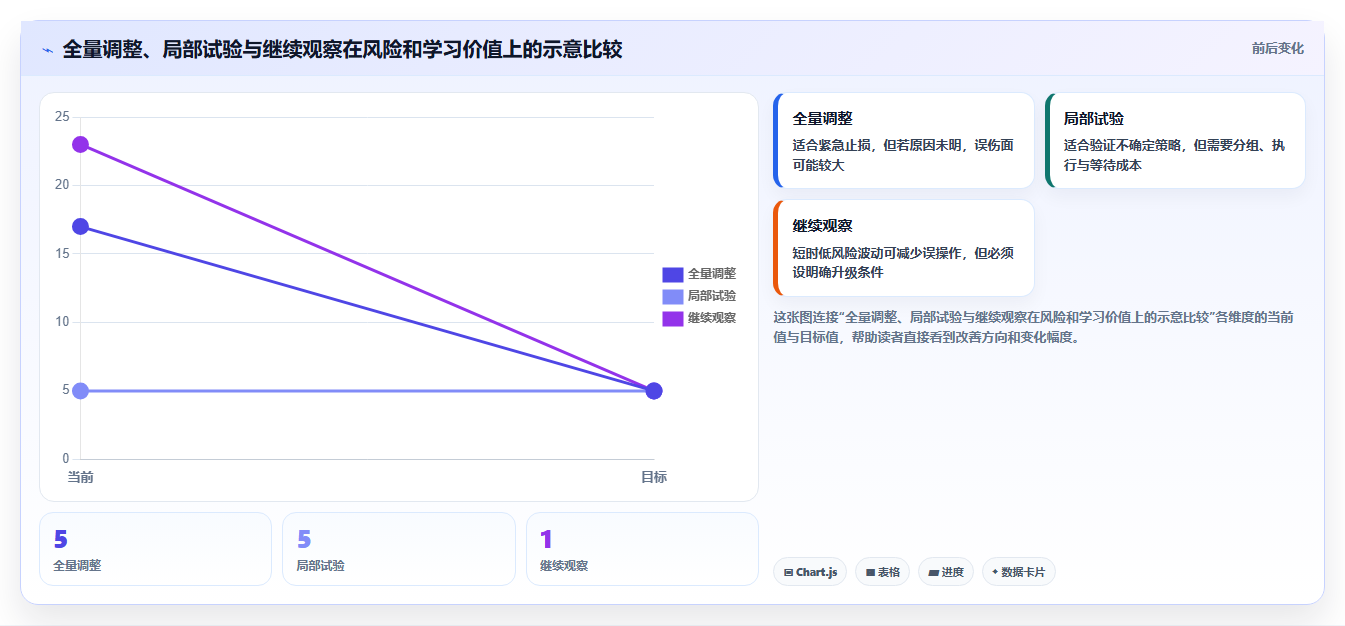Click the 表格 tag icon
The width and height of the screenshot is (1345, 626).
pos(870,573)
